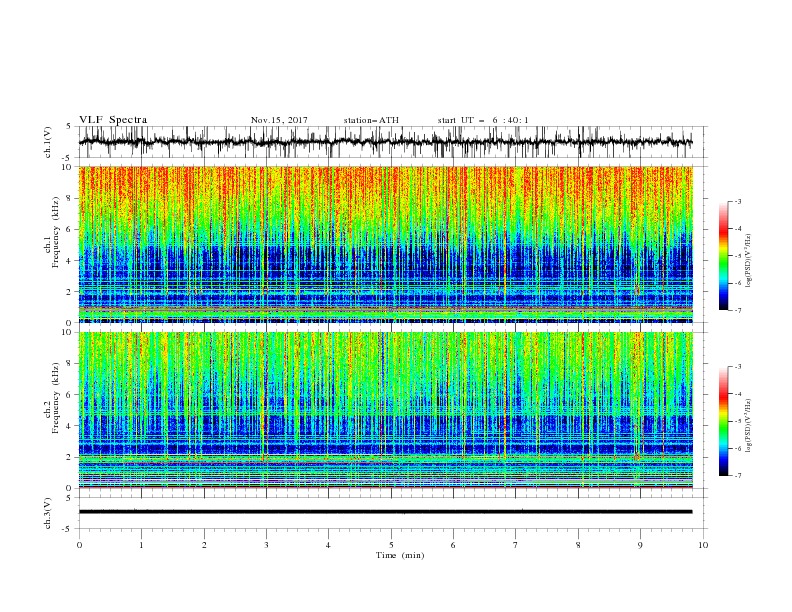The image size is (792, 612).
Task: Click the 'log(PSD)(V²/Hz)' label beside ch.1 colorbar
Action: pyautogui.click(x=749, y=261)
